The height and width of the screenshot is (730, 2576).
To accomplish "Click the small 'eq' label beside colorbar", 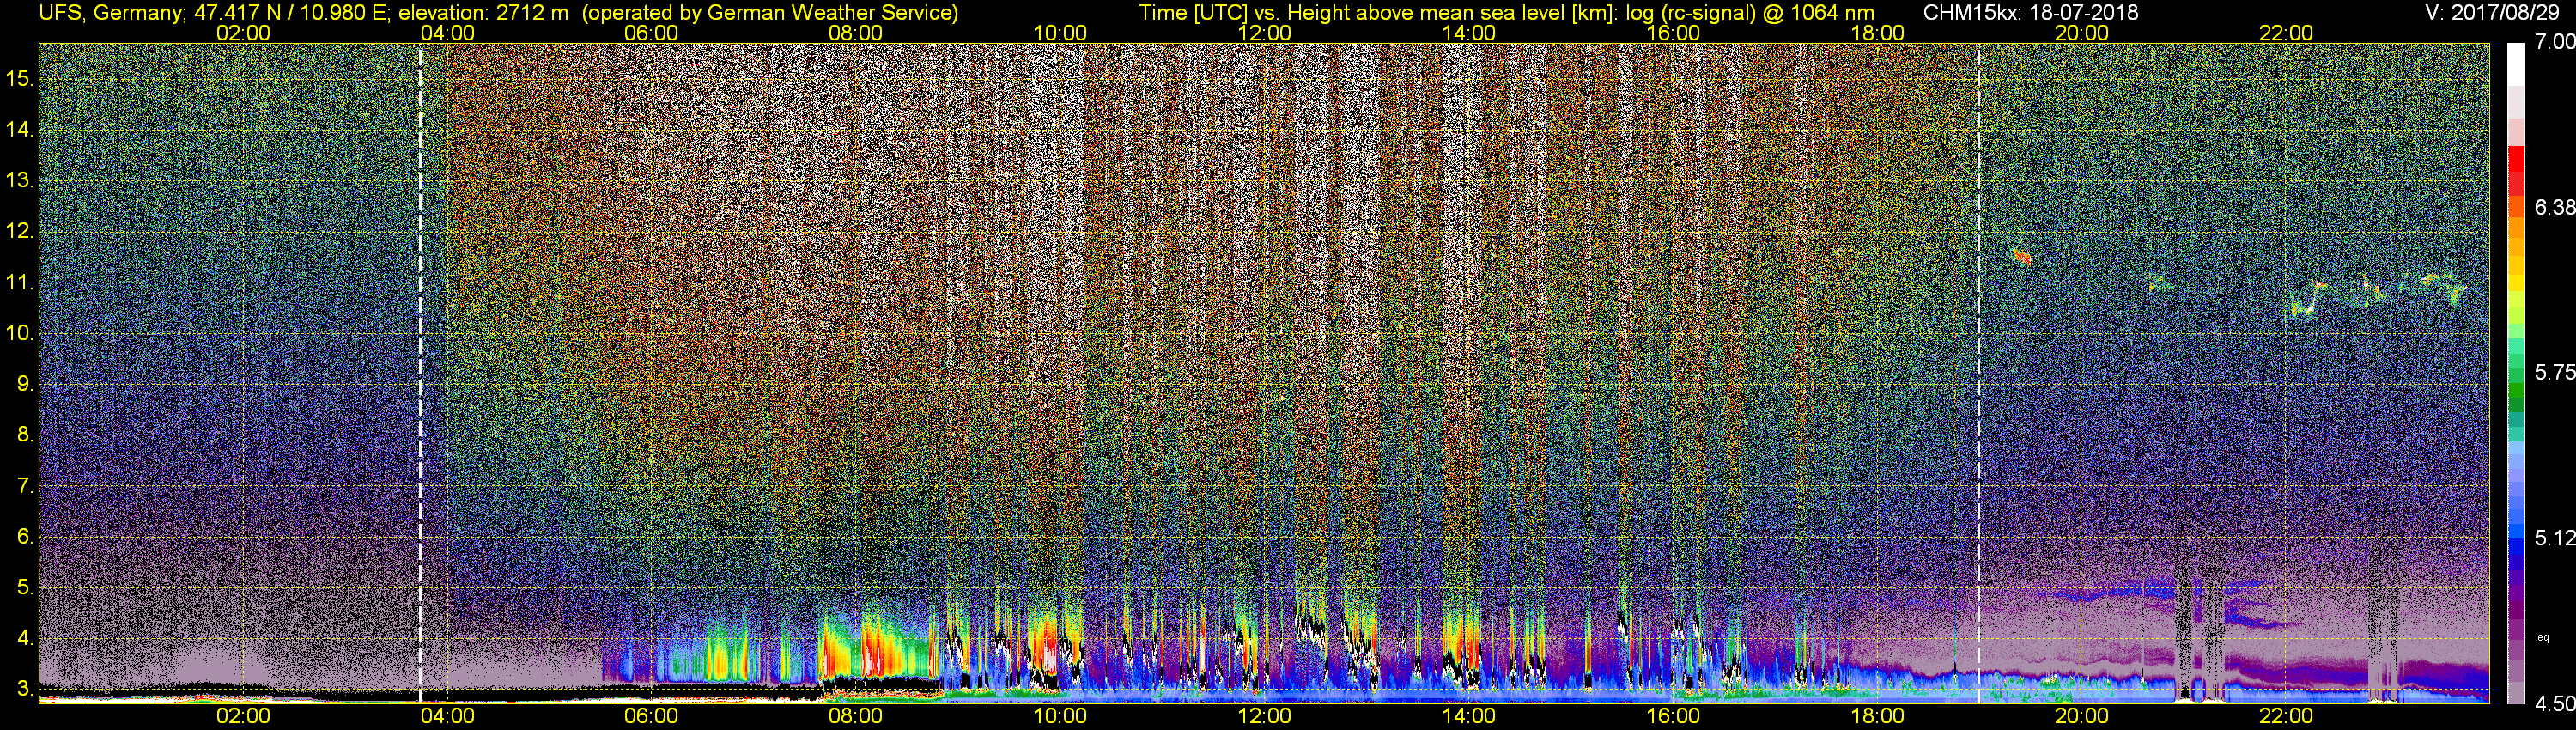I will click(2543, 637).
